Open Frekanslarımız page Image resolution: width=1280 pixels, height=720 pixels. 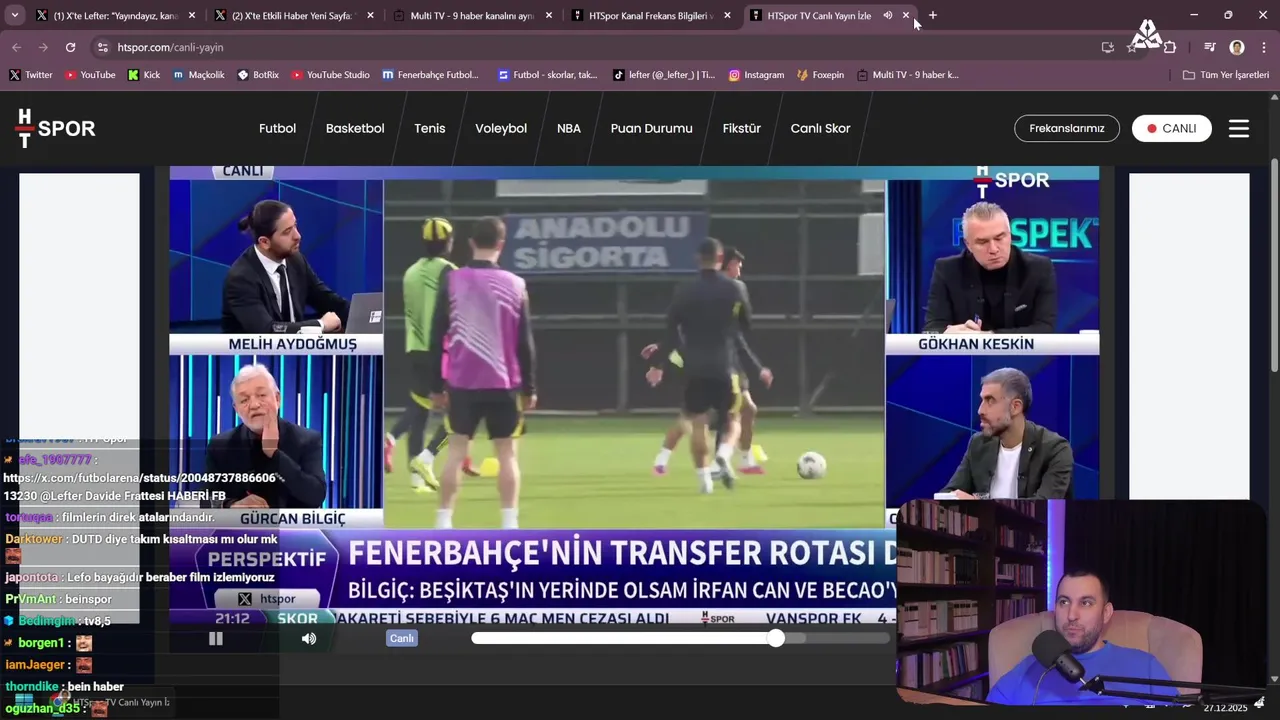click(x=1066, y=128)
